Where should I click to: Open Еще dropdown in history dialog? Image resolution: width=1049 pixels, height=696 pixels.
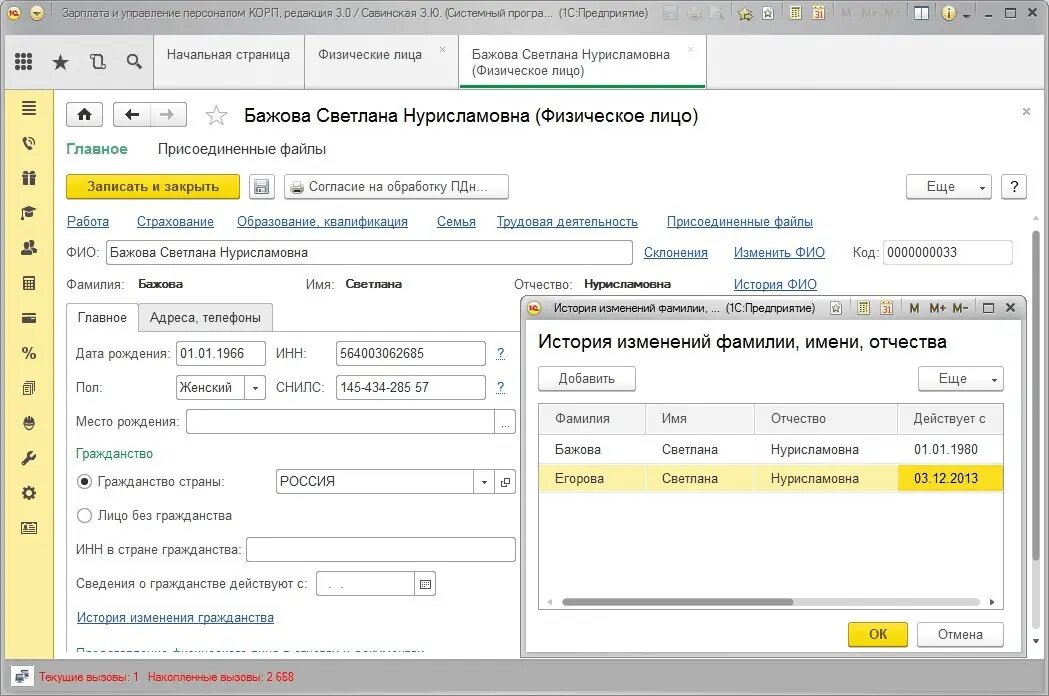[x=960, y=379]
